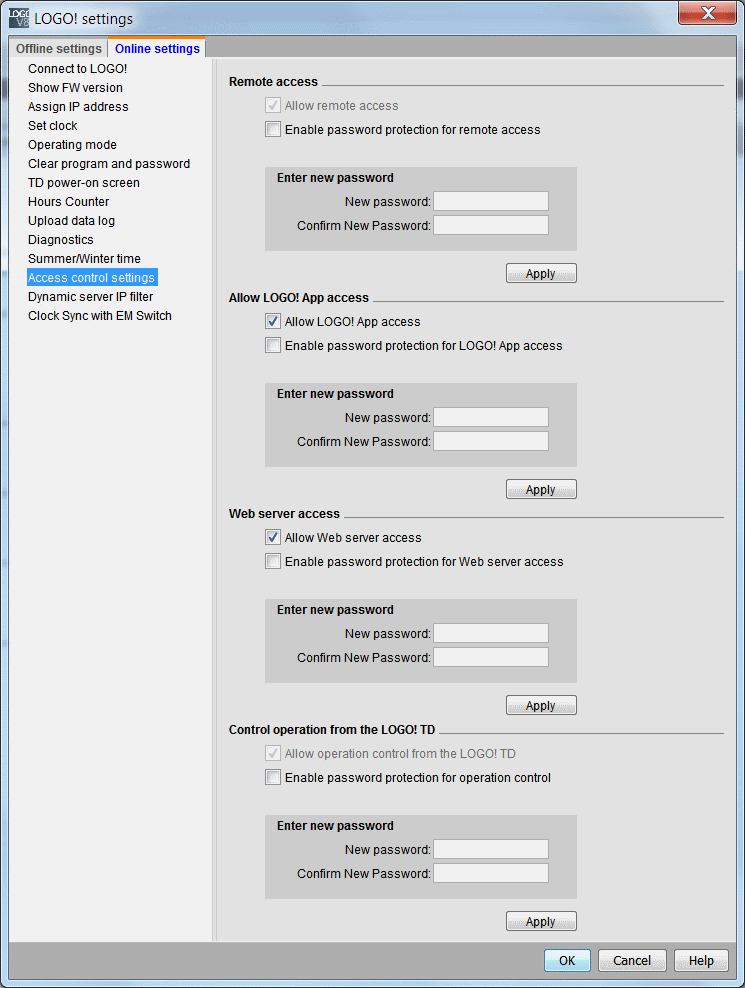The height and width of the screenshot is (988, 745).
Task: Enable password protection for LOGO! App access
Action: (x=273, y=345)
